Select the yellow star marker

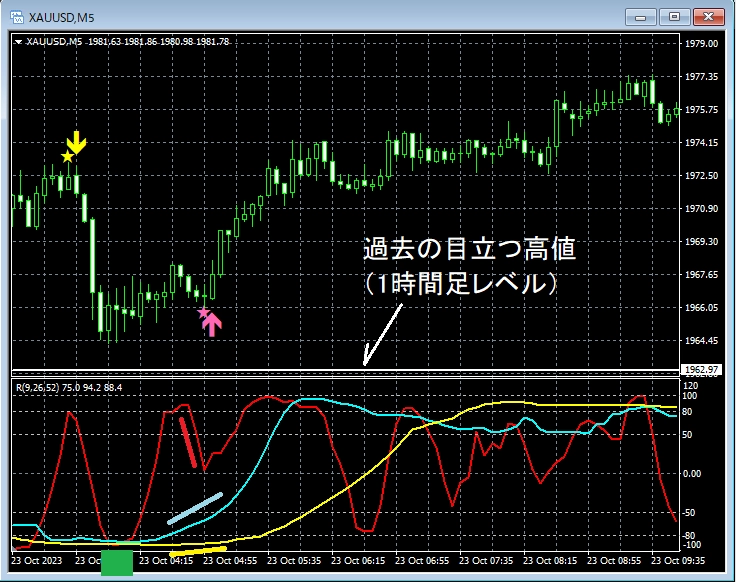point(67,157)
